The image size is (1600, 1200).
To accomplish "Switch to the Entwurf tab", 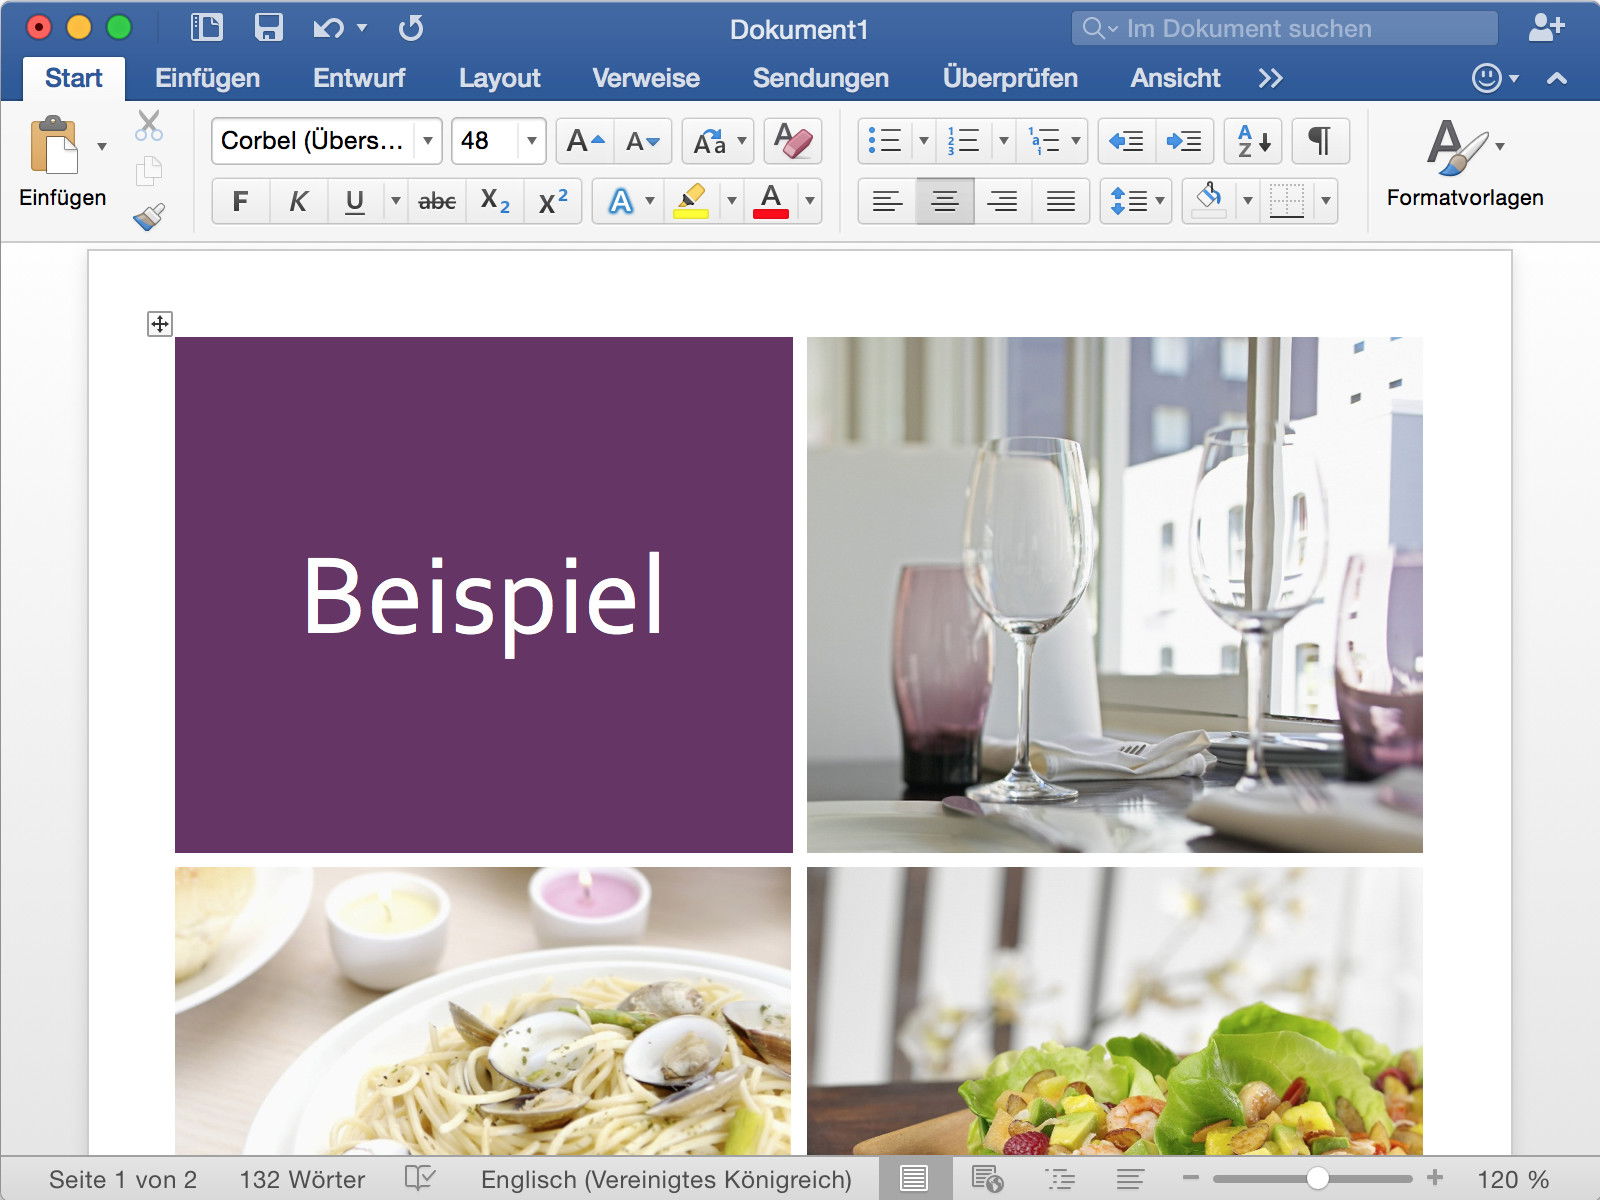I will 359,78.
